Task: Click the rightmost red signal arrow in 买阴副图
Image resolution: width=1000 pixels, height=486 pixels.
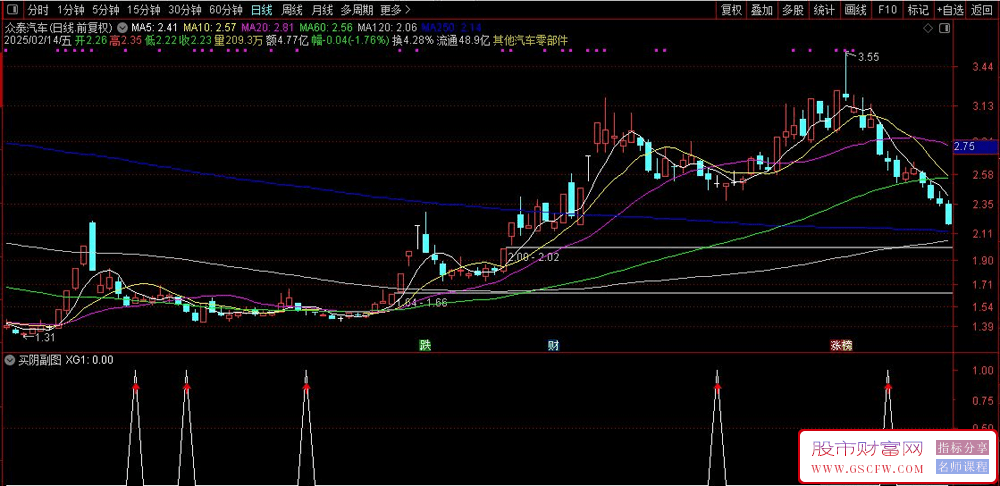Action: 888,387
